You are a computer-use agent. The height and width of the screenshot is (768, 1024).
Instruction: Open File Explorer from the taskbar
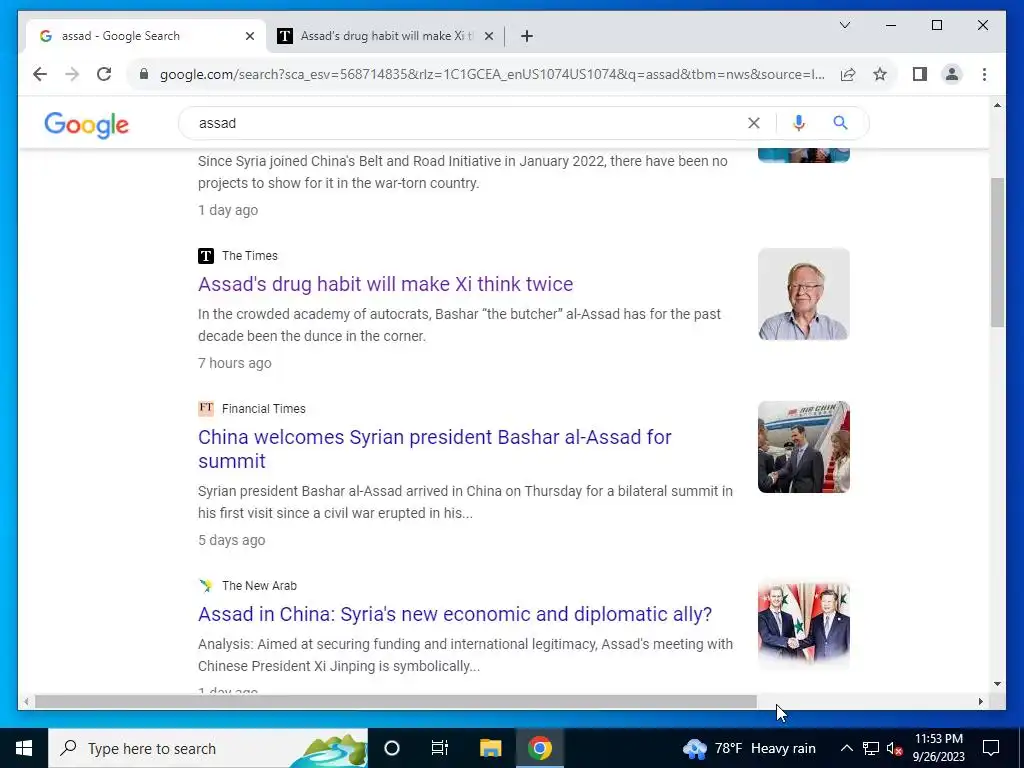(x=490, y=748)
